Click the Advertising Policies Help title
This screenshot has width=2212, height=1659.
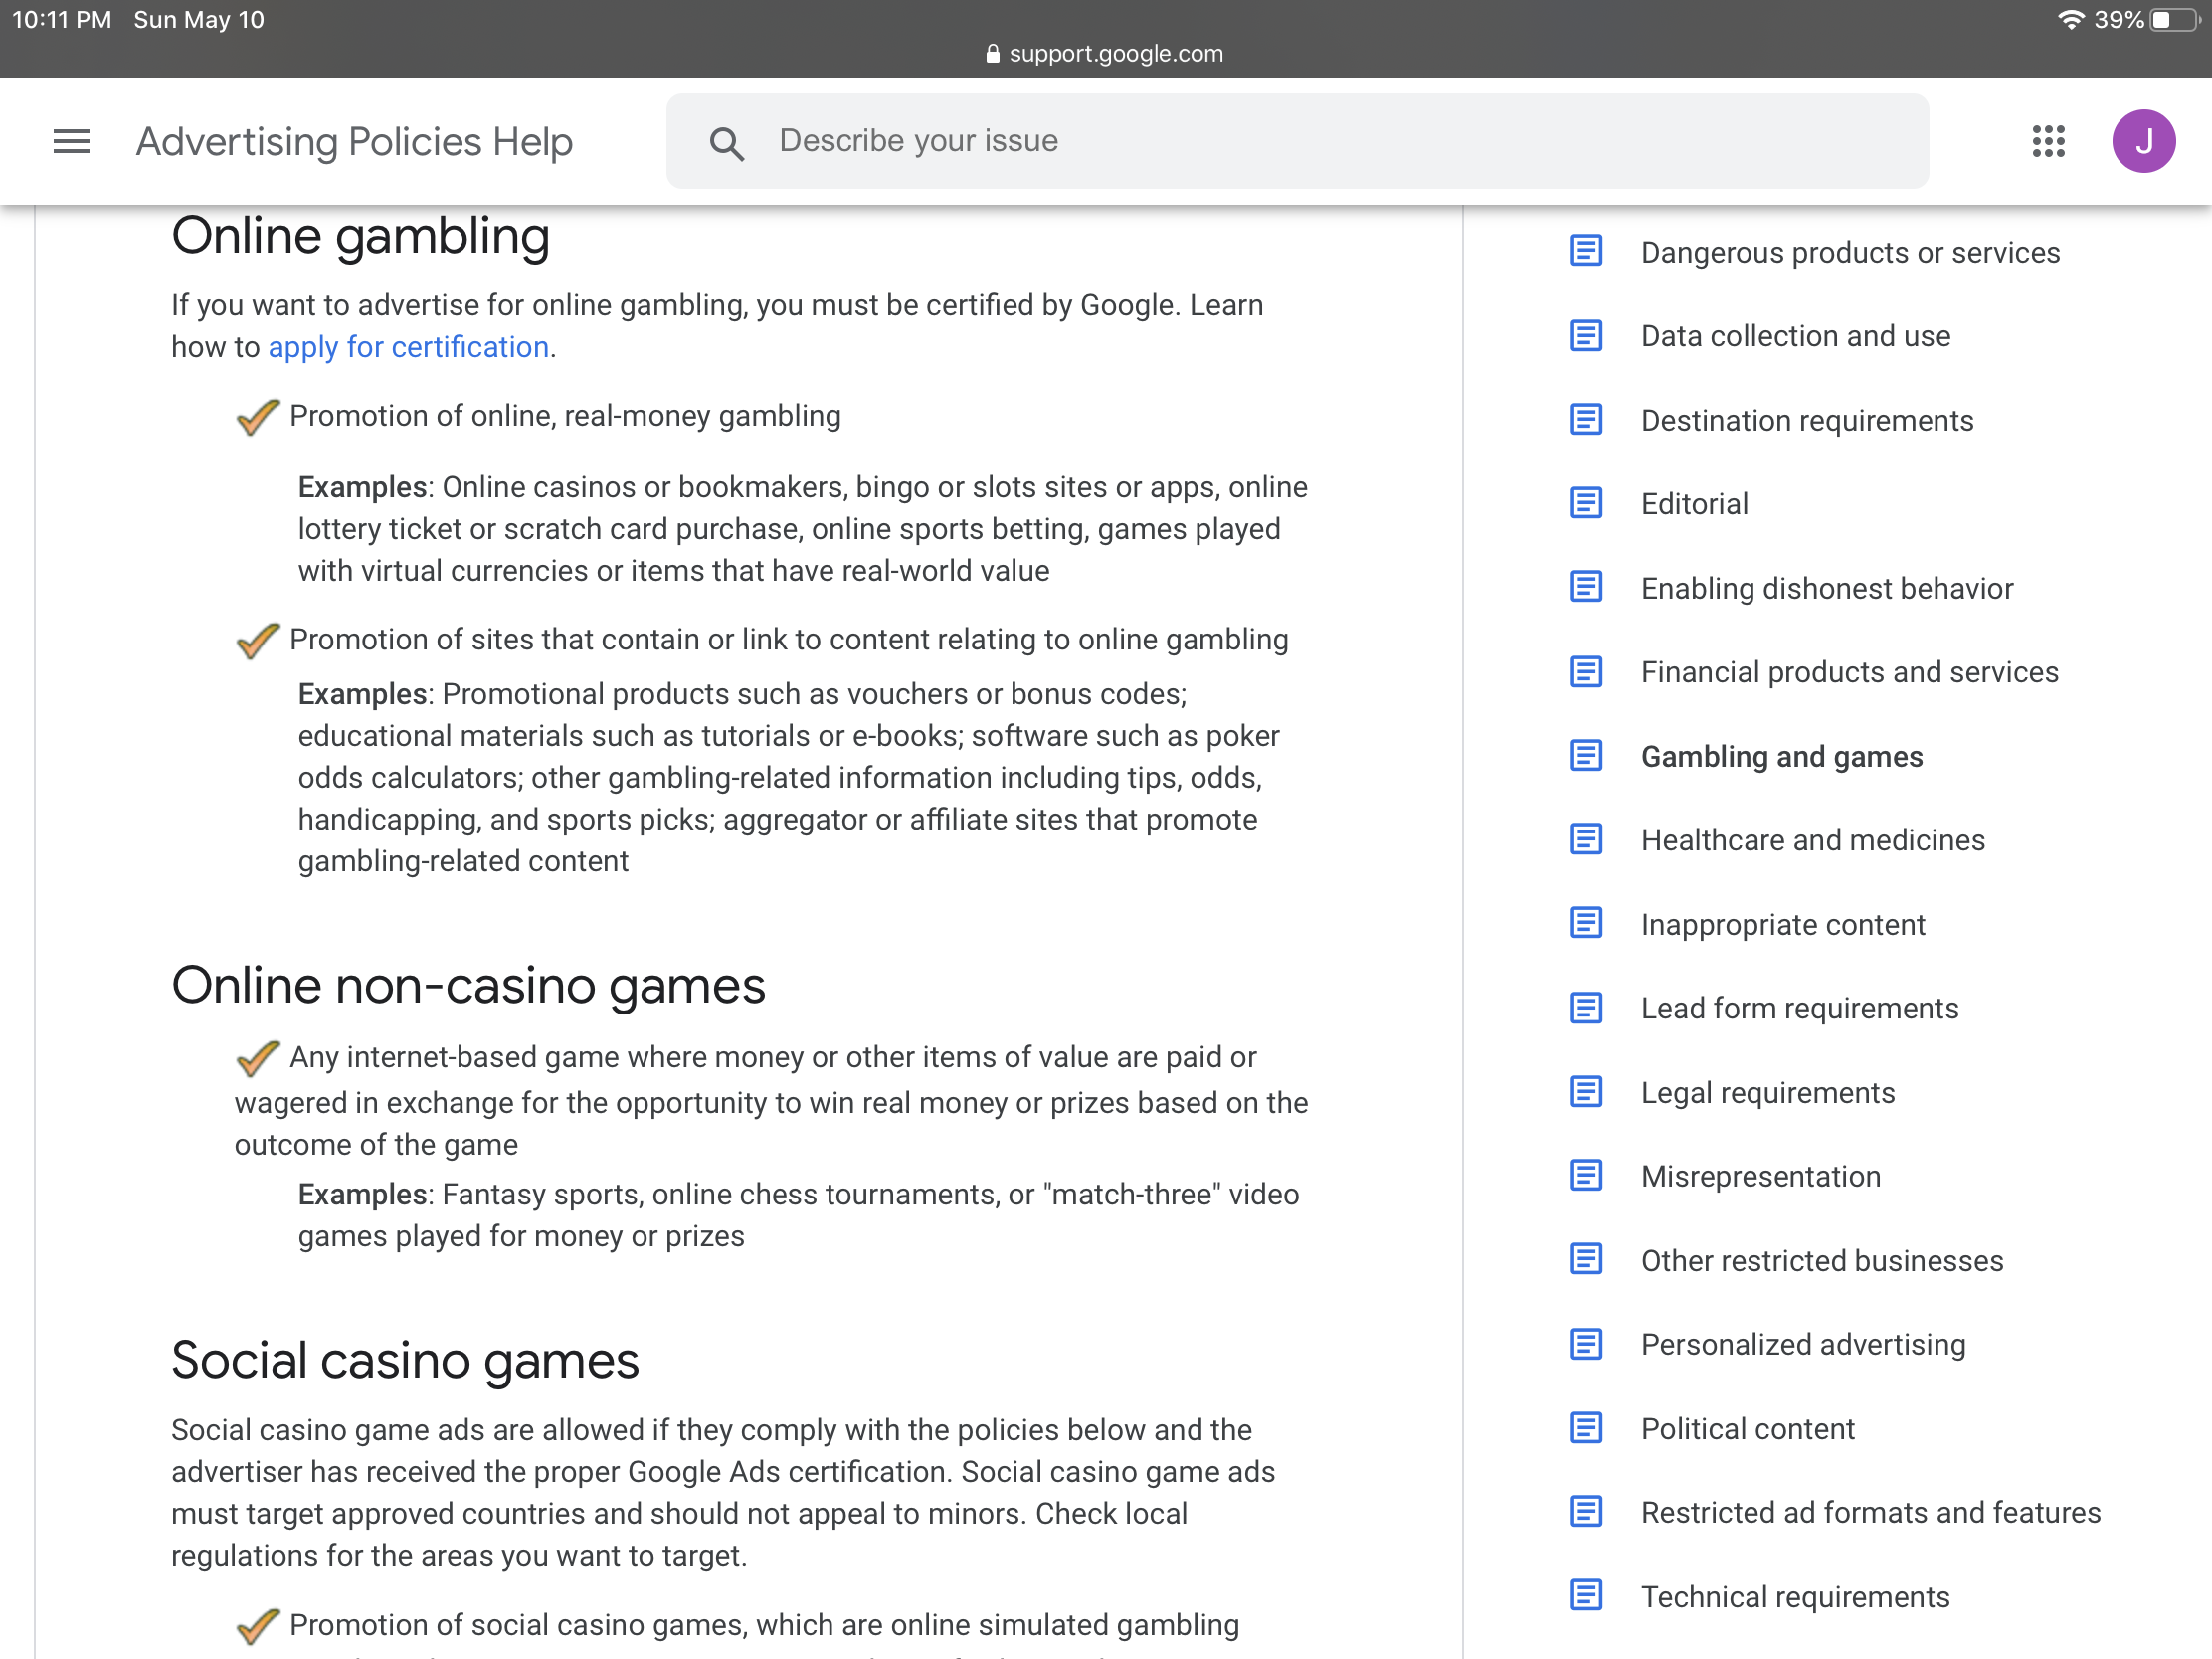pyautogui.click(x=354, y=142)
